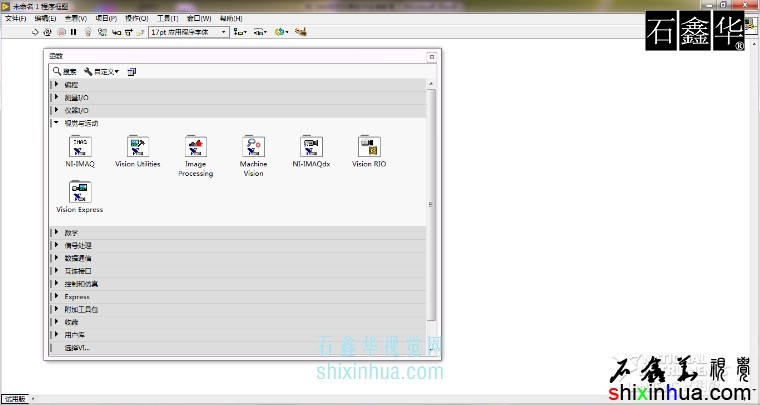Expand the 数据通信 palette category
Viewport: 760px width, 405px height.
(238, 258)
